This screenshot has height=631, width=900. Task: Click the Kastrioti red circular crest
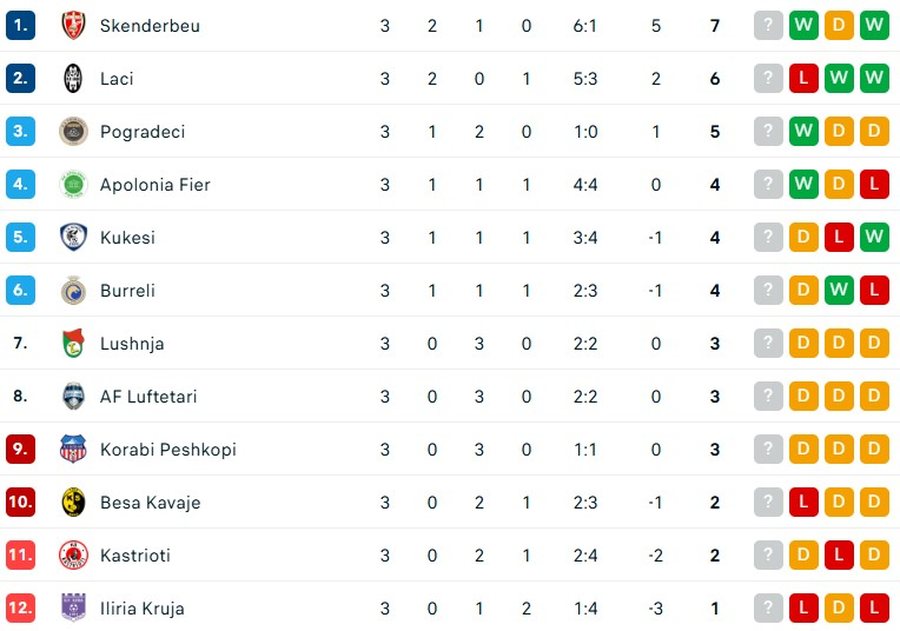(73, 555)
